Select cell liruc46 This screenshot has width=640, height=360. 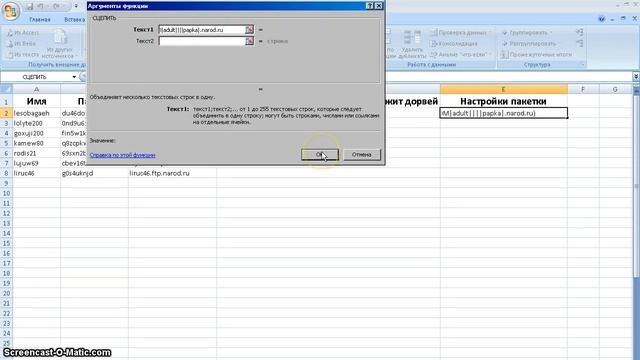pyautogui.click(x=36, y=173)
